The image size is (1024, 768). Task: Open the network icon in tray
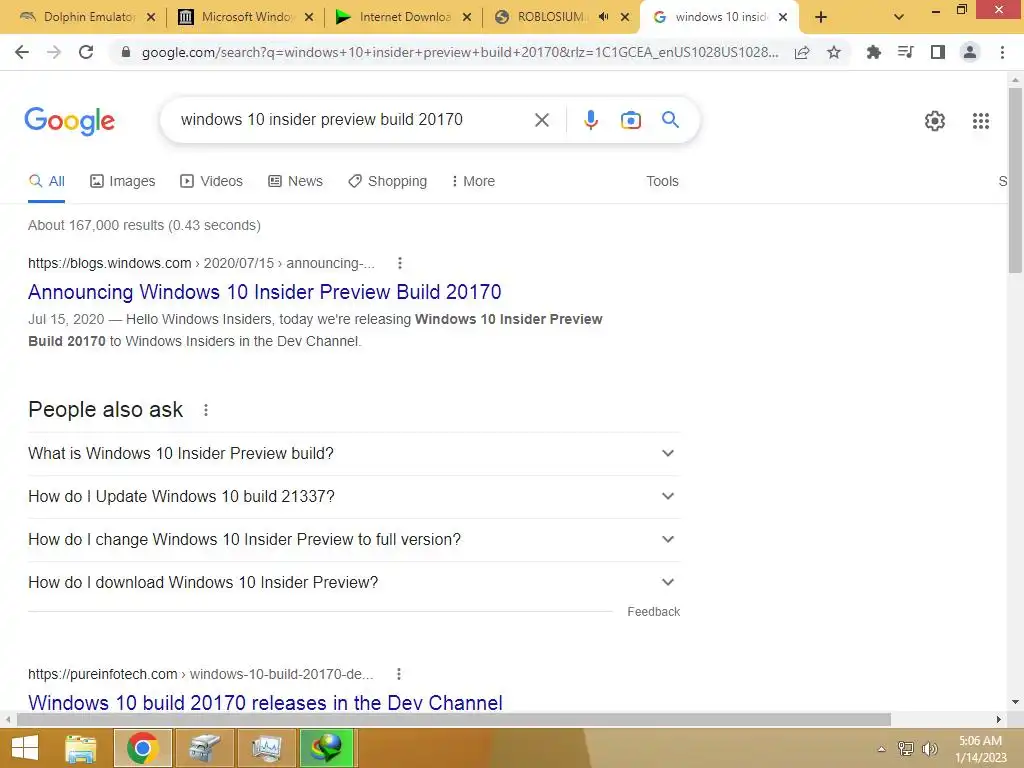(905, 749)
